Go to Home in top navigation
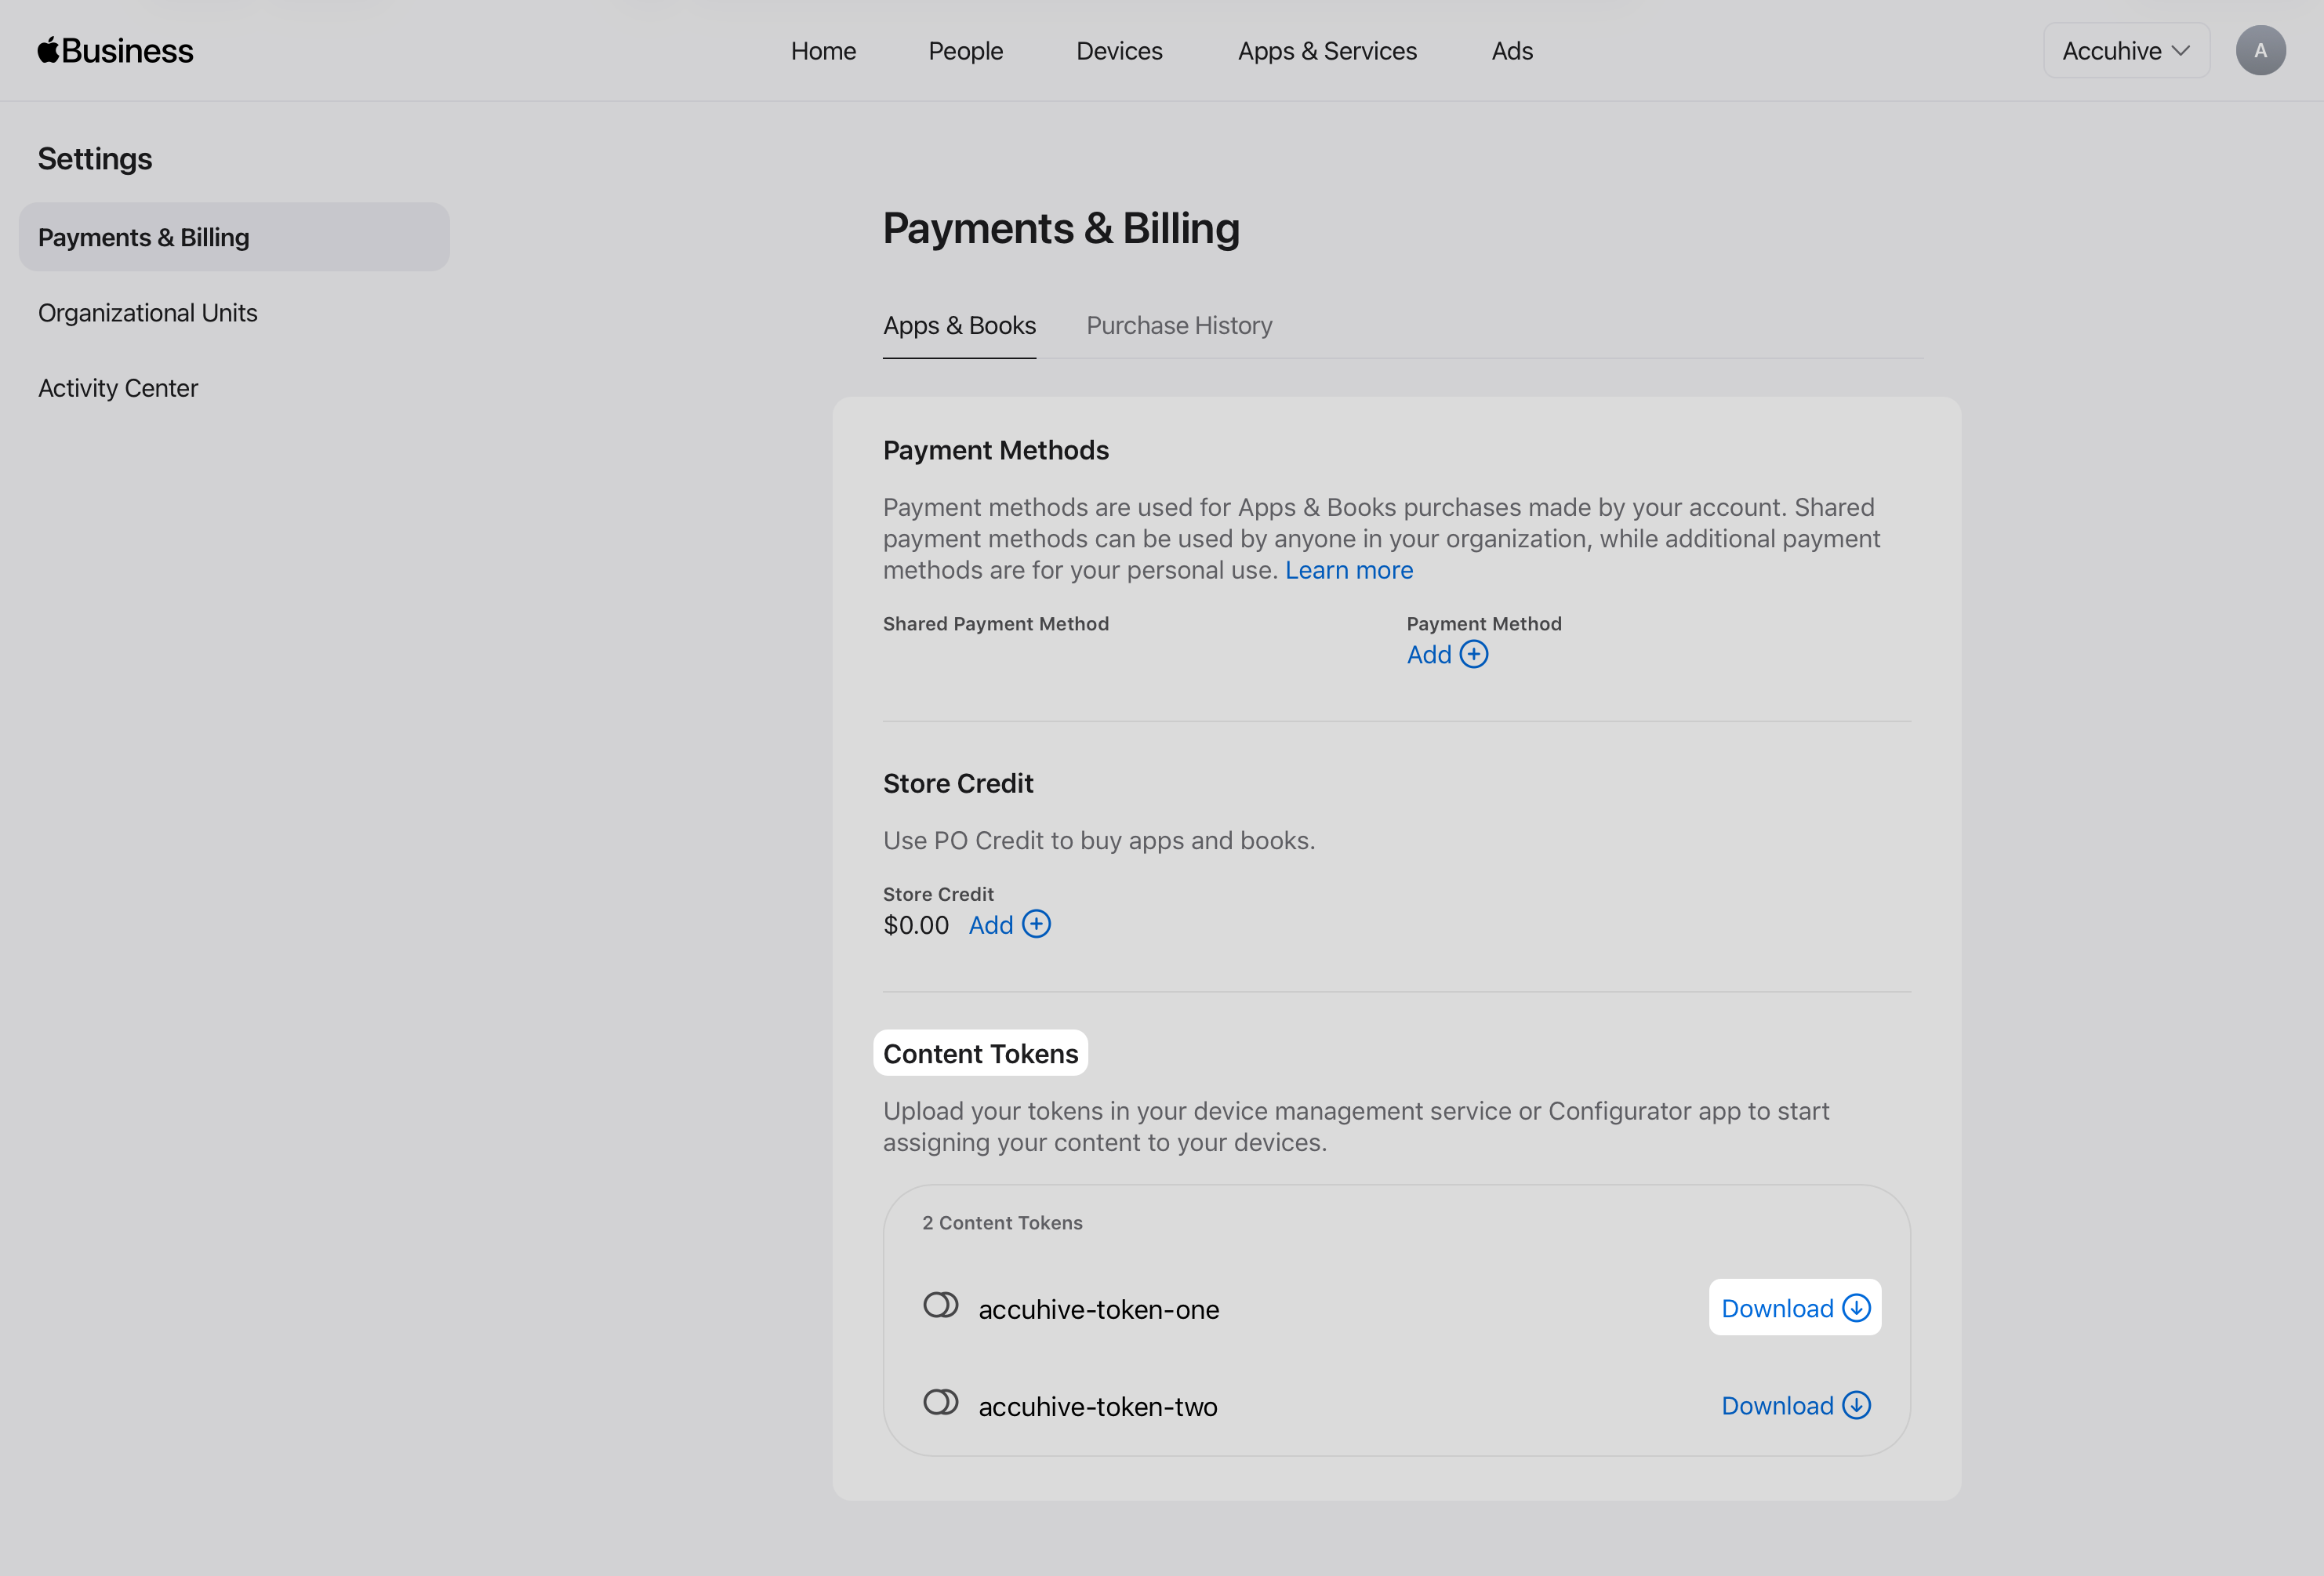The width and height of the screenshot is (2324, 1576). 823,51
